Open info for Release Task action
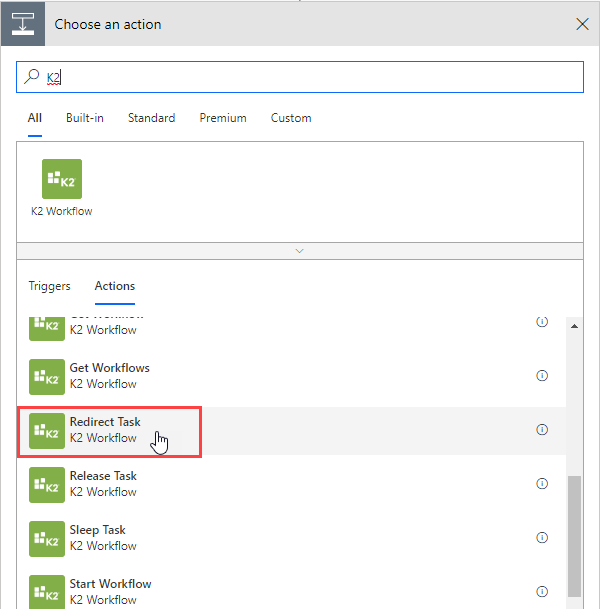The width and height of the screenshot is (600, 609). pos(542,484)
